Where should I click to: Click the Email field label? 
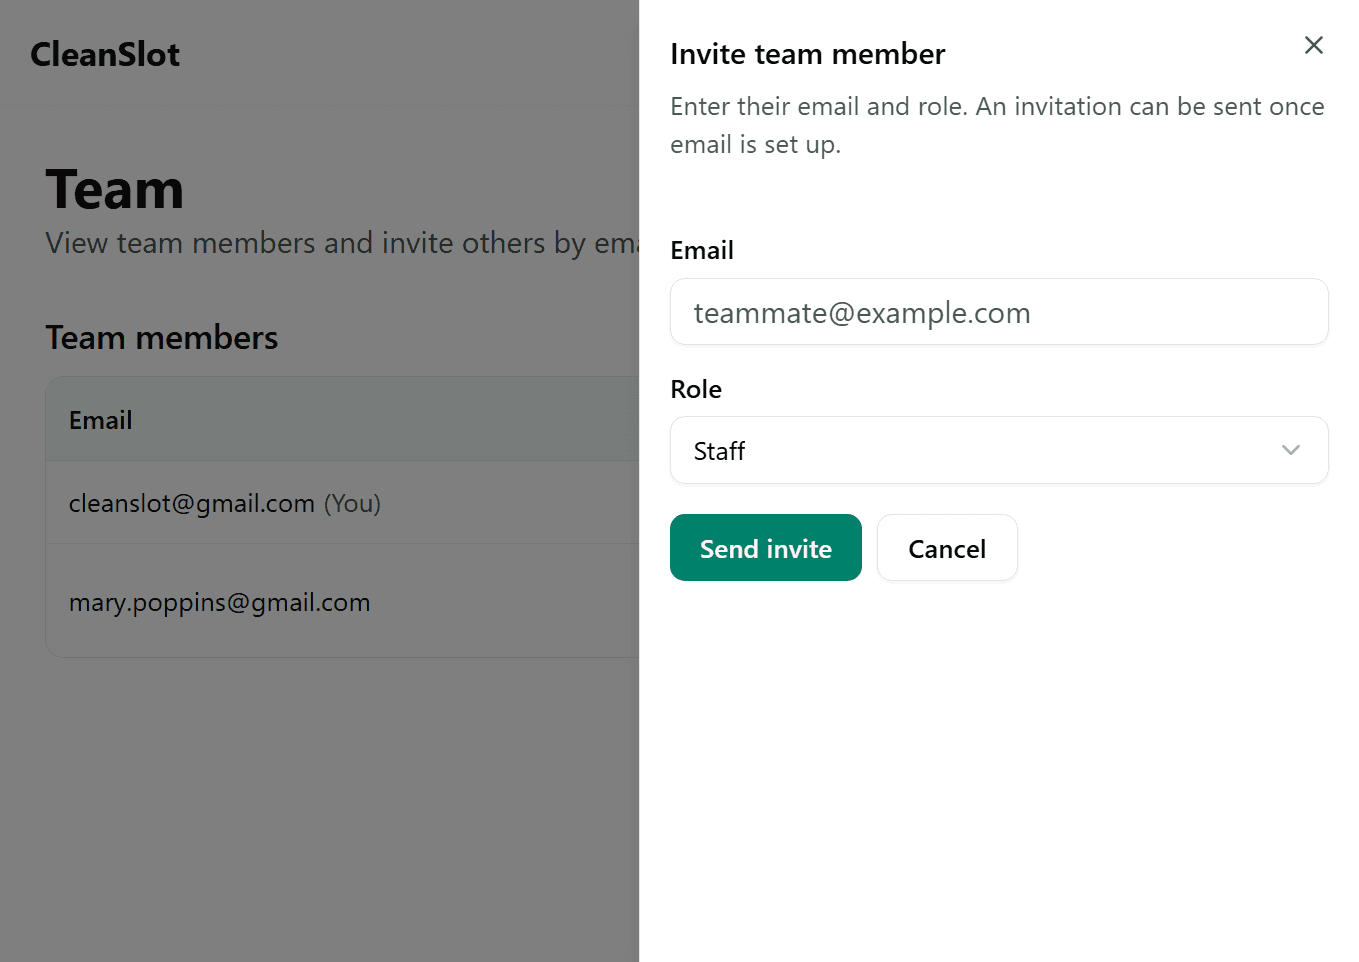(701, 250)
